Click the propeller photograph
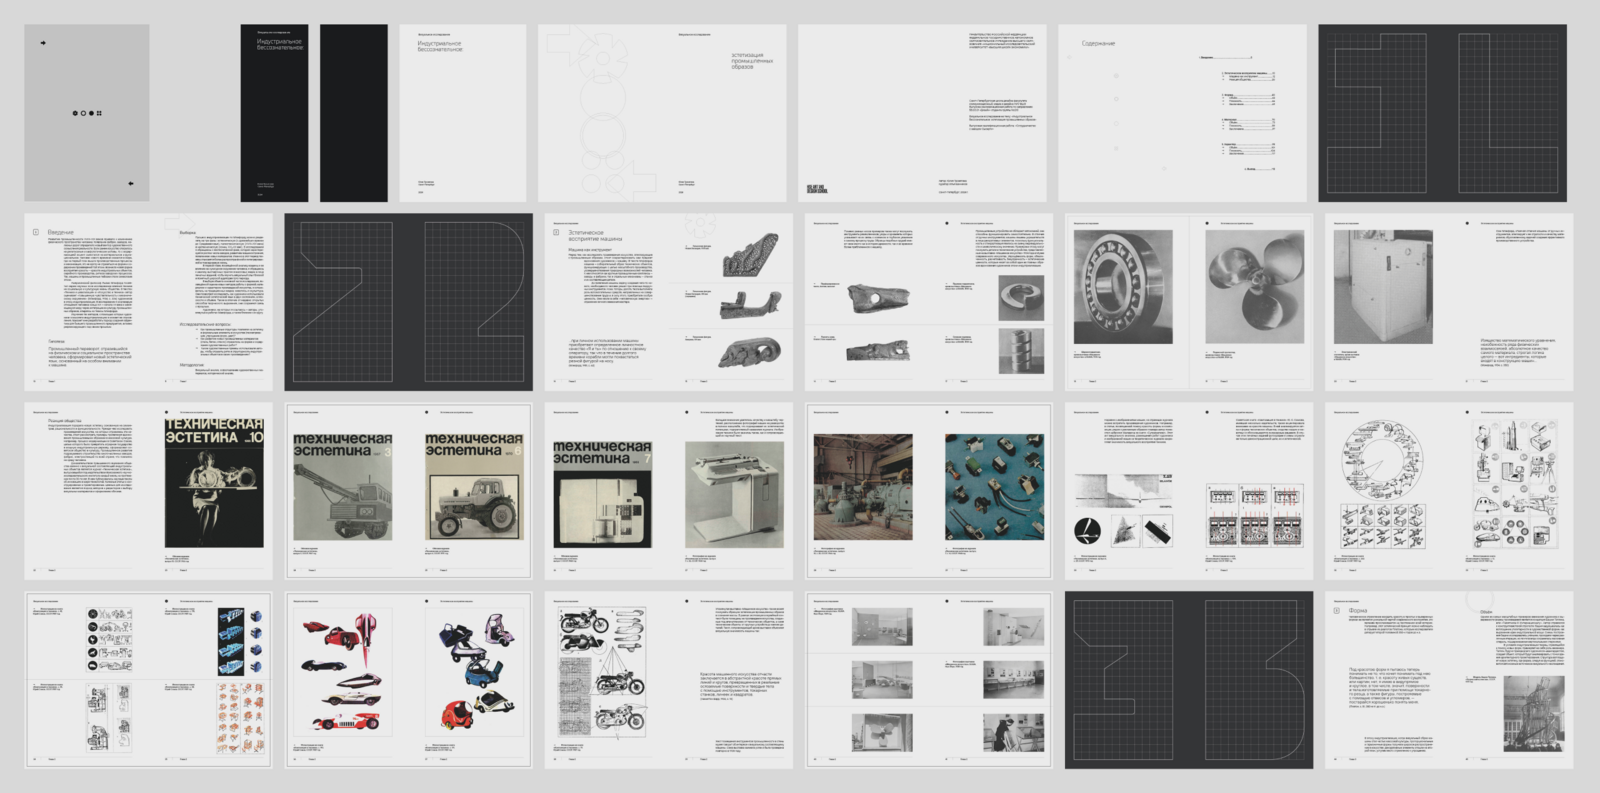The height and width of the screenshot is (793, 1600). (1254, 288)
